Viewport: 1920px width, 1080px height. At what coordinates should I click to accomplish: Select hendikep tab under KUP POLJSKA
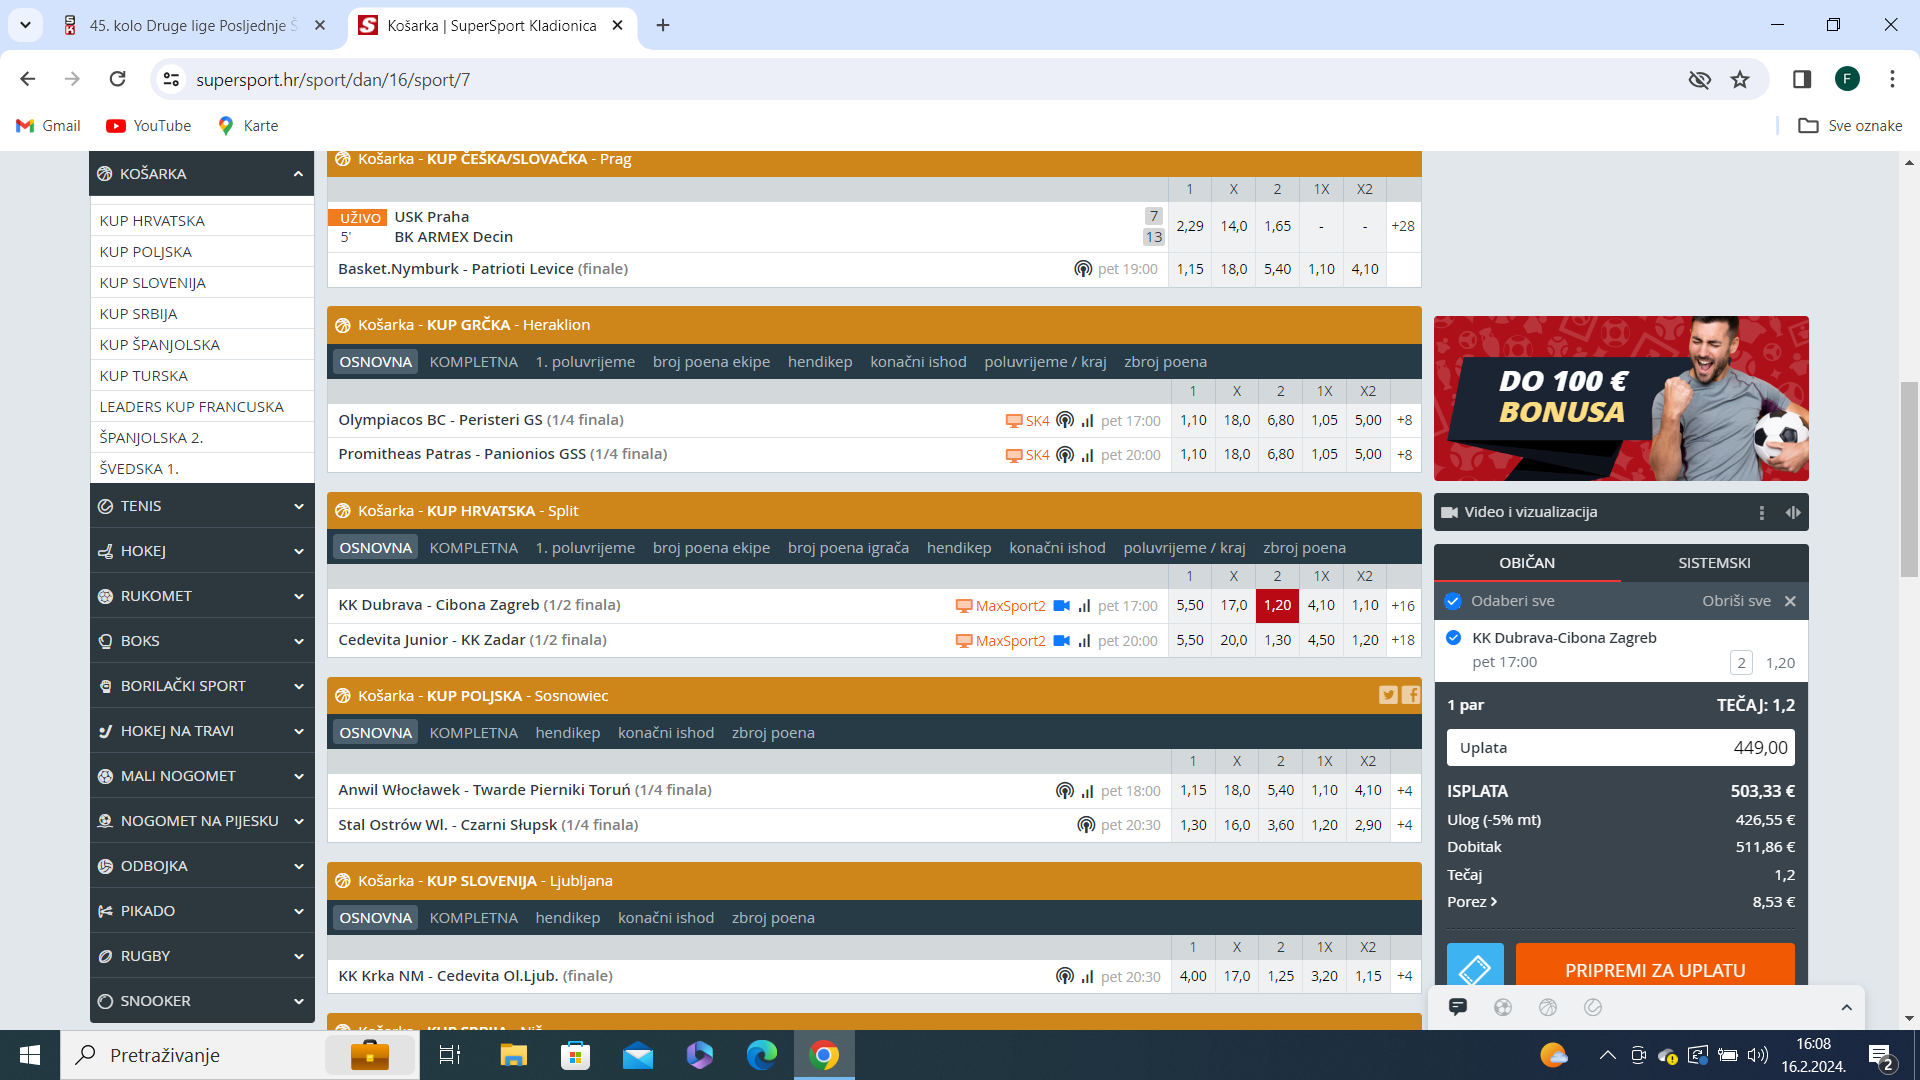pyautogui.click(x=568, y=733)
